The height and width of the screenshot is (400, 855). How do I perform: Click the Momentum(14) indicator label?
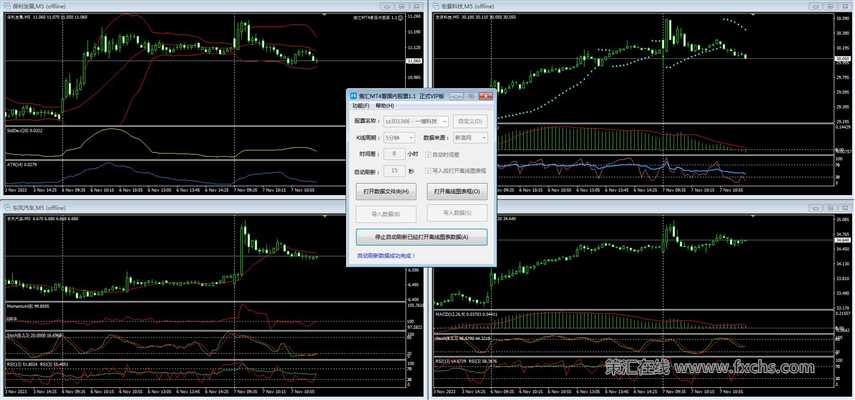coord(28,306)
